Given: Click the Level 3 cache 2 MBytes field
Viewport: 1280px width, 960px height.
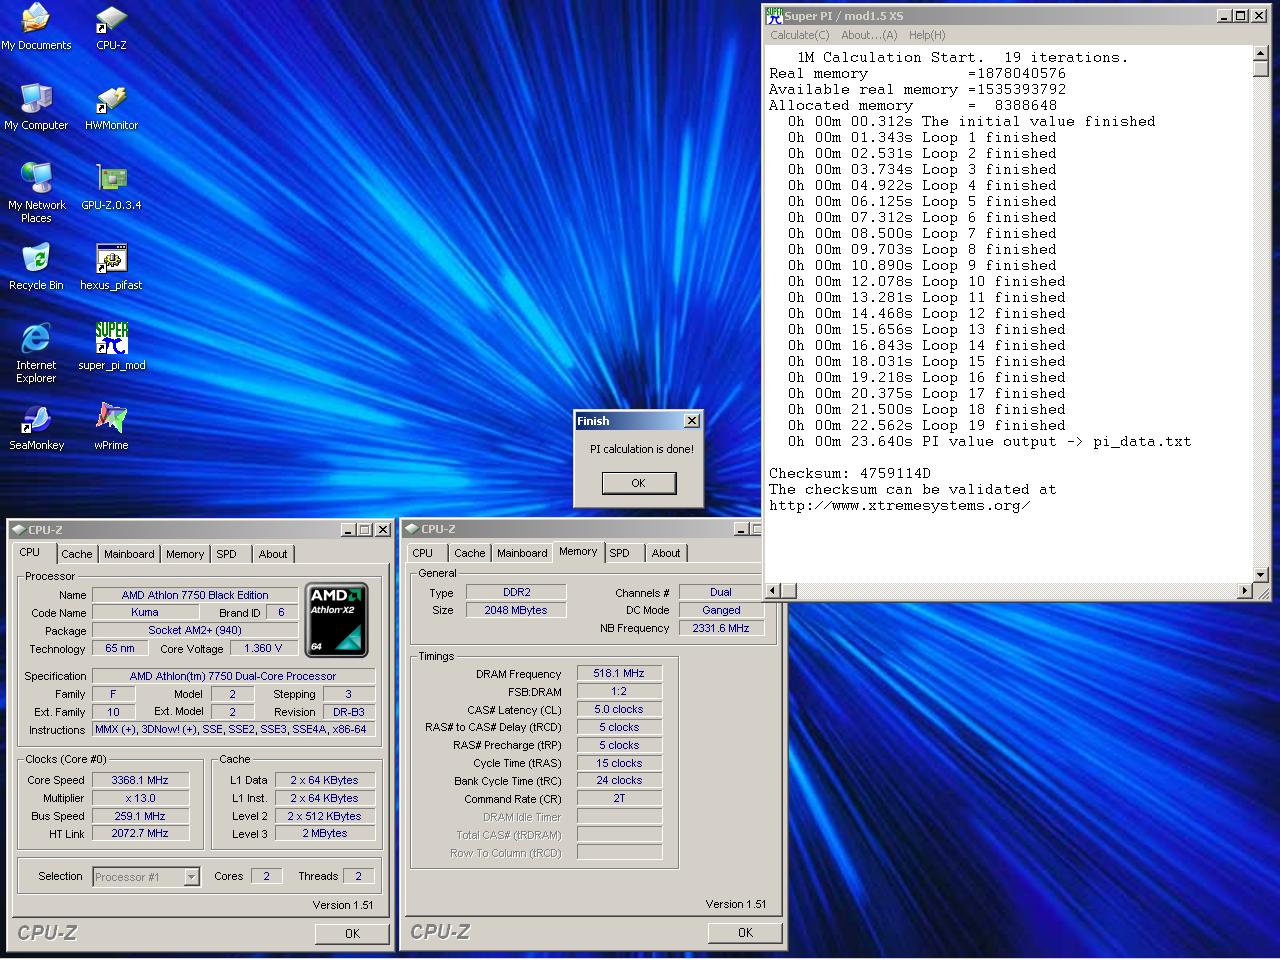Looking at the screenshot, I should click(325, 833).
